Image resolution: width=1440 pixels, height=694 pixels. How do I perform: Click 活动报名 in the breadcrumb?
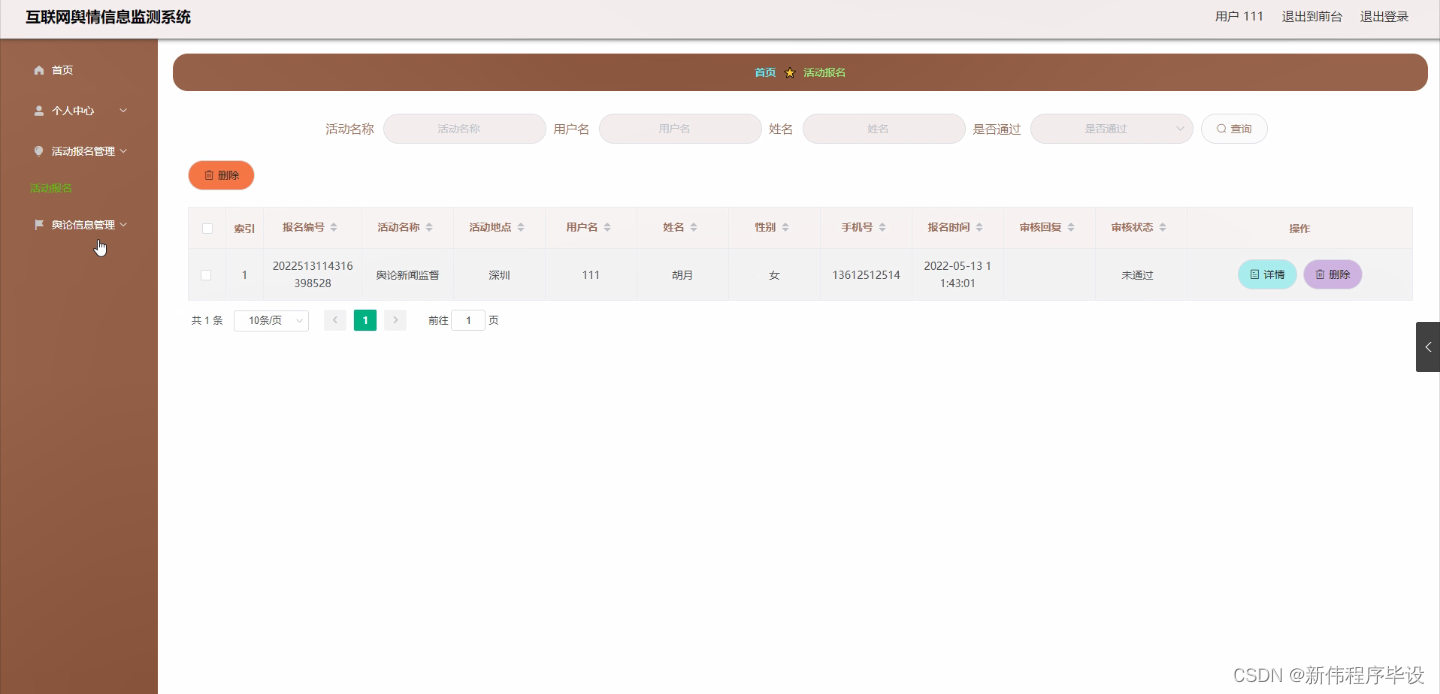[x=825, y=73]
